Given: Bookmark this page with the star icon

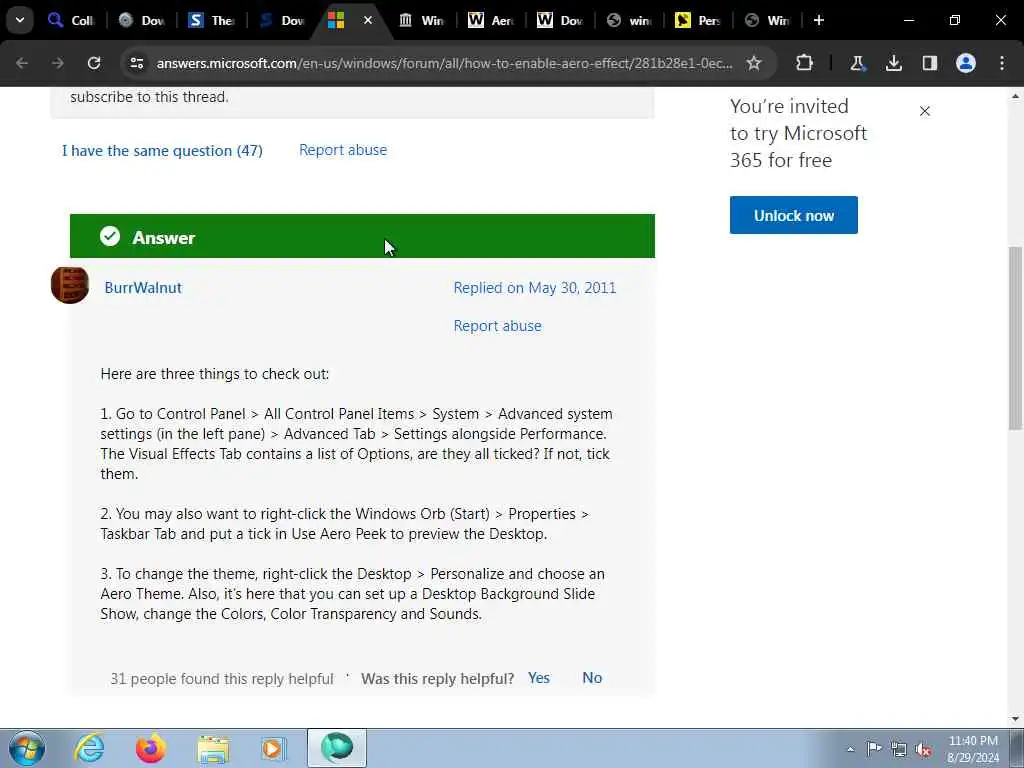Looking at the screenshot, I should pyautogui.click(x=754, y=63).
